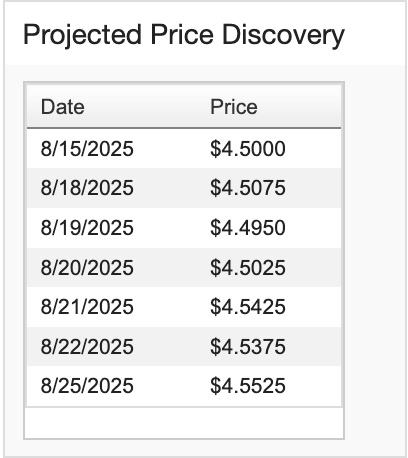
Task: Click the $4.4950 price value
Action: click(248, 228)
